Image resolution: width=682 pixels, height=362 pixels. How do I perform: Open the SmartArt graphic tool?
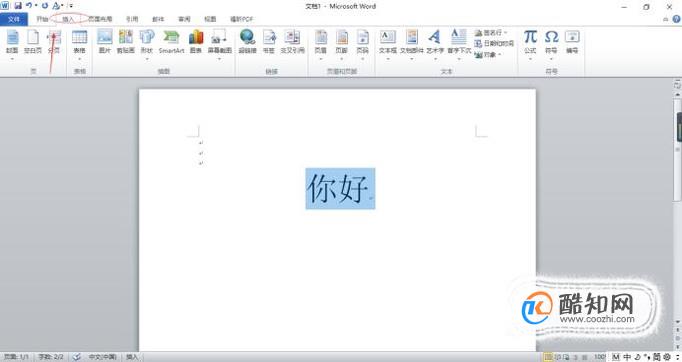click(x=171, y=42)
